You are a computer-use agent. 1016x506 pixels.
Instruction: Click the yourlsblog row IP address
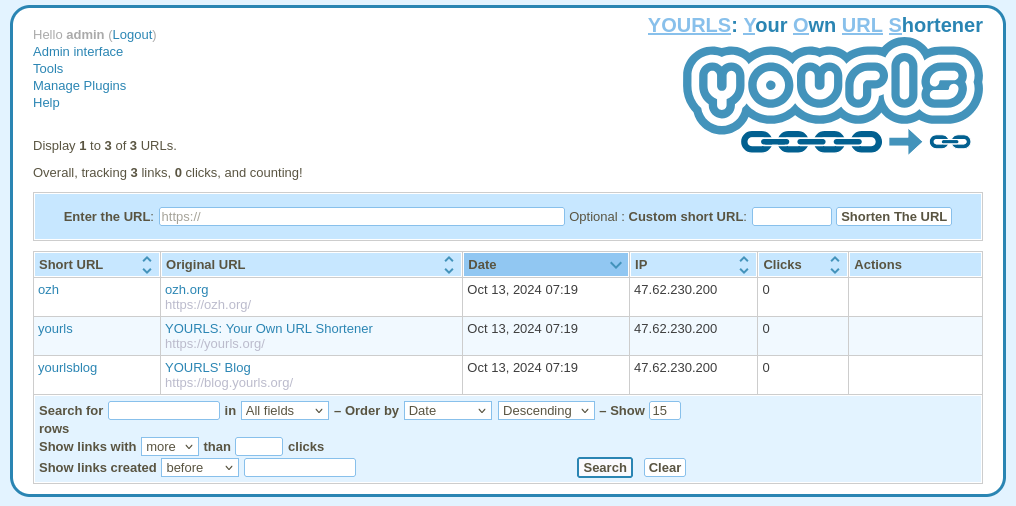(x=675, y=367)
